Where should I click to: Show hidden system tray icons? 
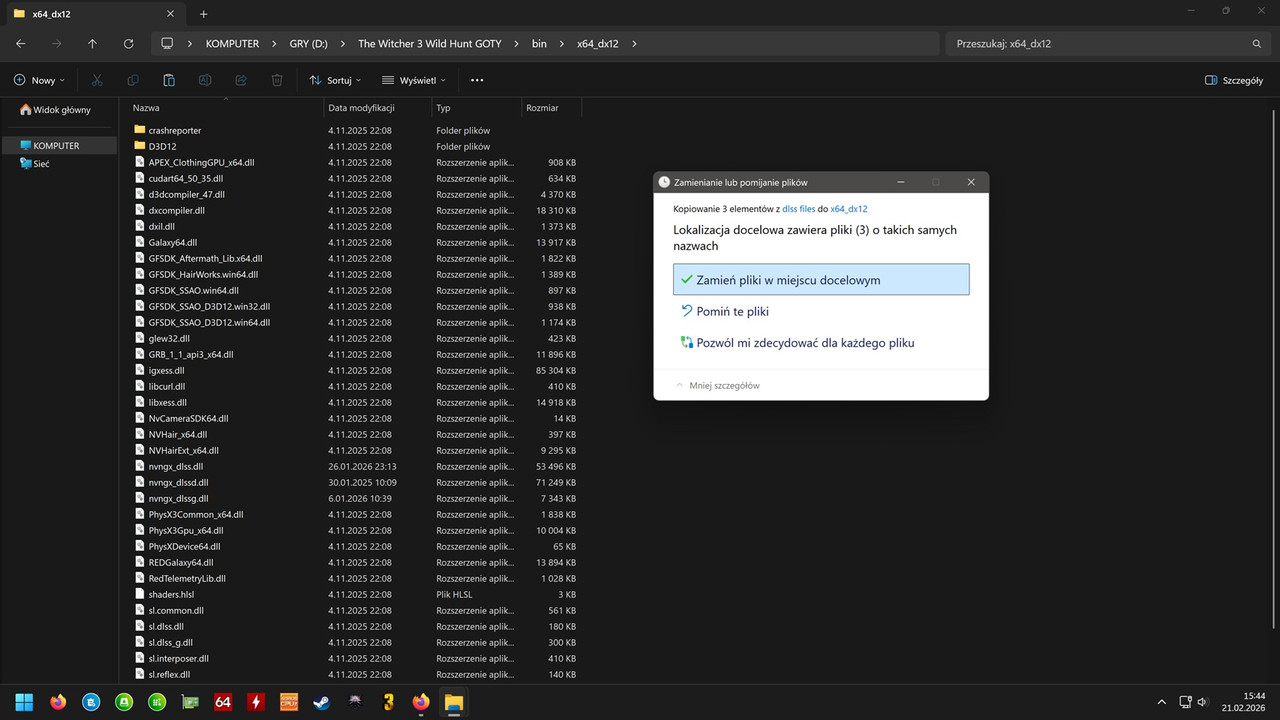point(1161,702)
